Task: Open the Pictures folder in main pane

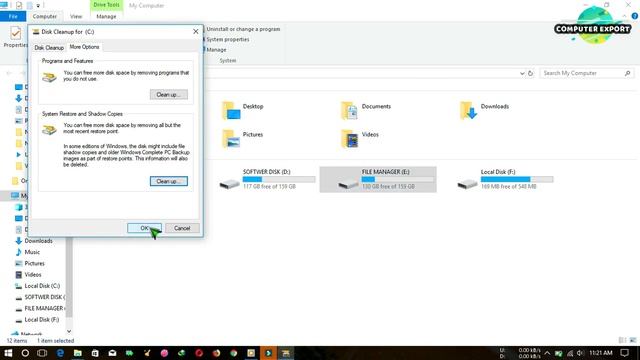Action: 243,138
